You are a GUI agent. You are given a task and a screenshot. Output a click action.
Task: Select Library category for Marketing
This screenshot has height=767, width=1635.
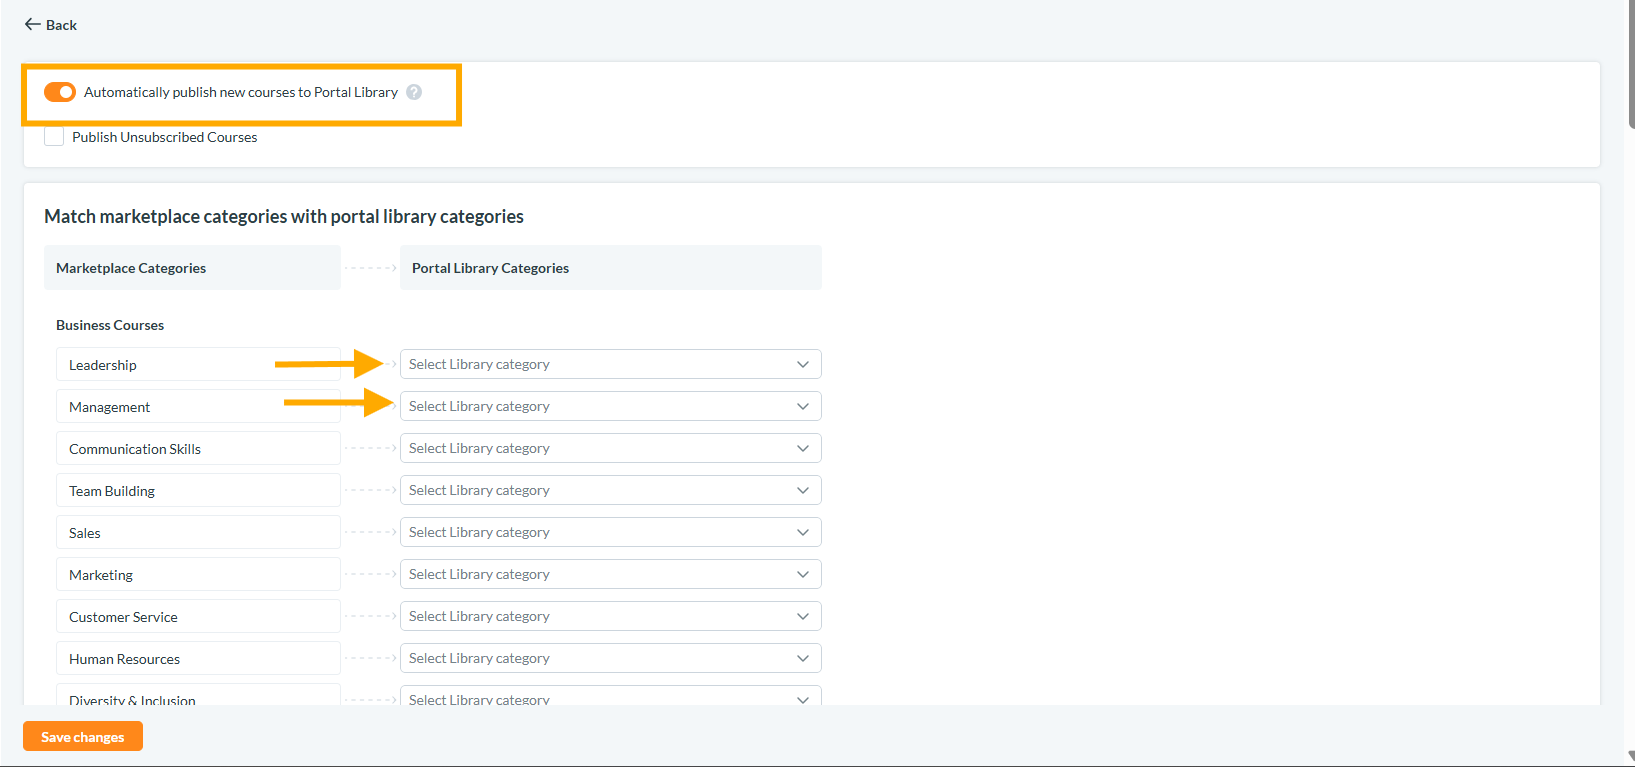tap(611, 574)
